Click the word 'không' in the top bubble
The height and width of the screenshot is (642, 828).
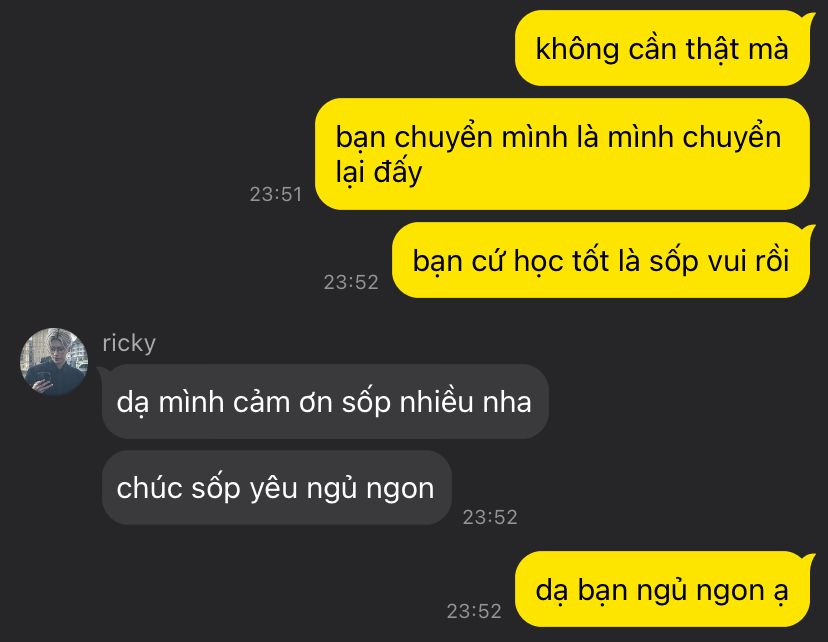pyautogui.click(x=577, y=50)
